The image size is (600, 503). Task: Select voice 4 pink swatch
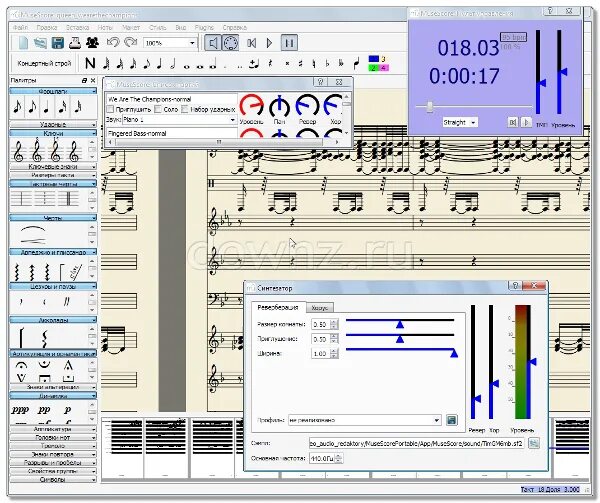pyautogui.click(x=384, y=68)
